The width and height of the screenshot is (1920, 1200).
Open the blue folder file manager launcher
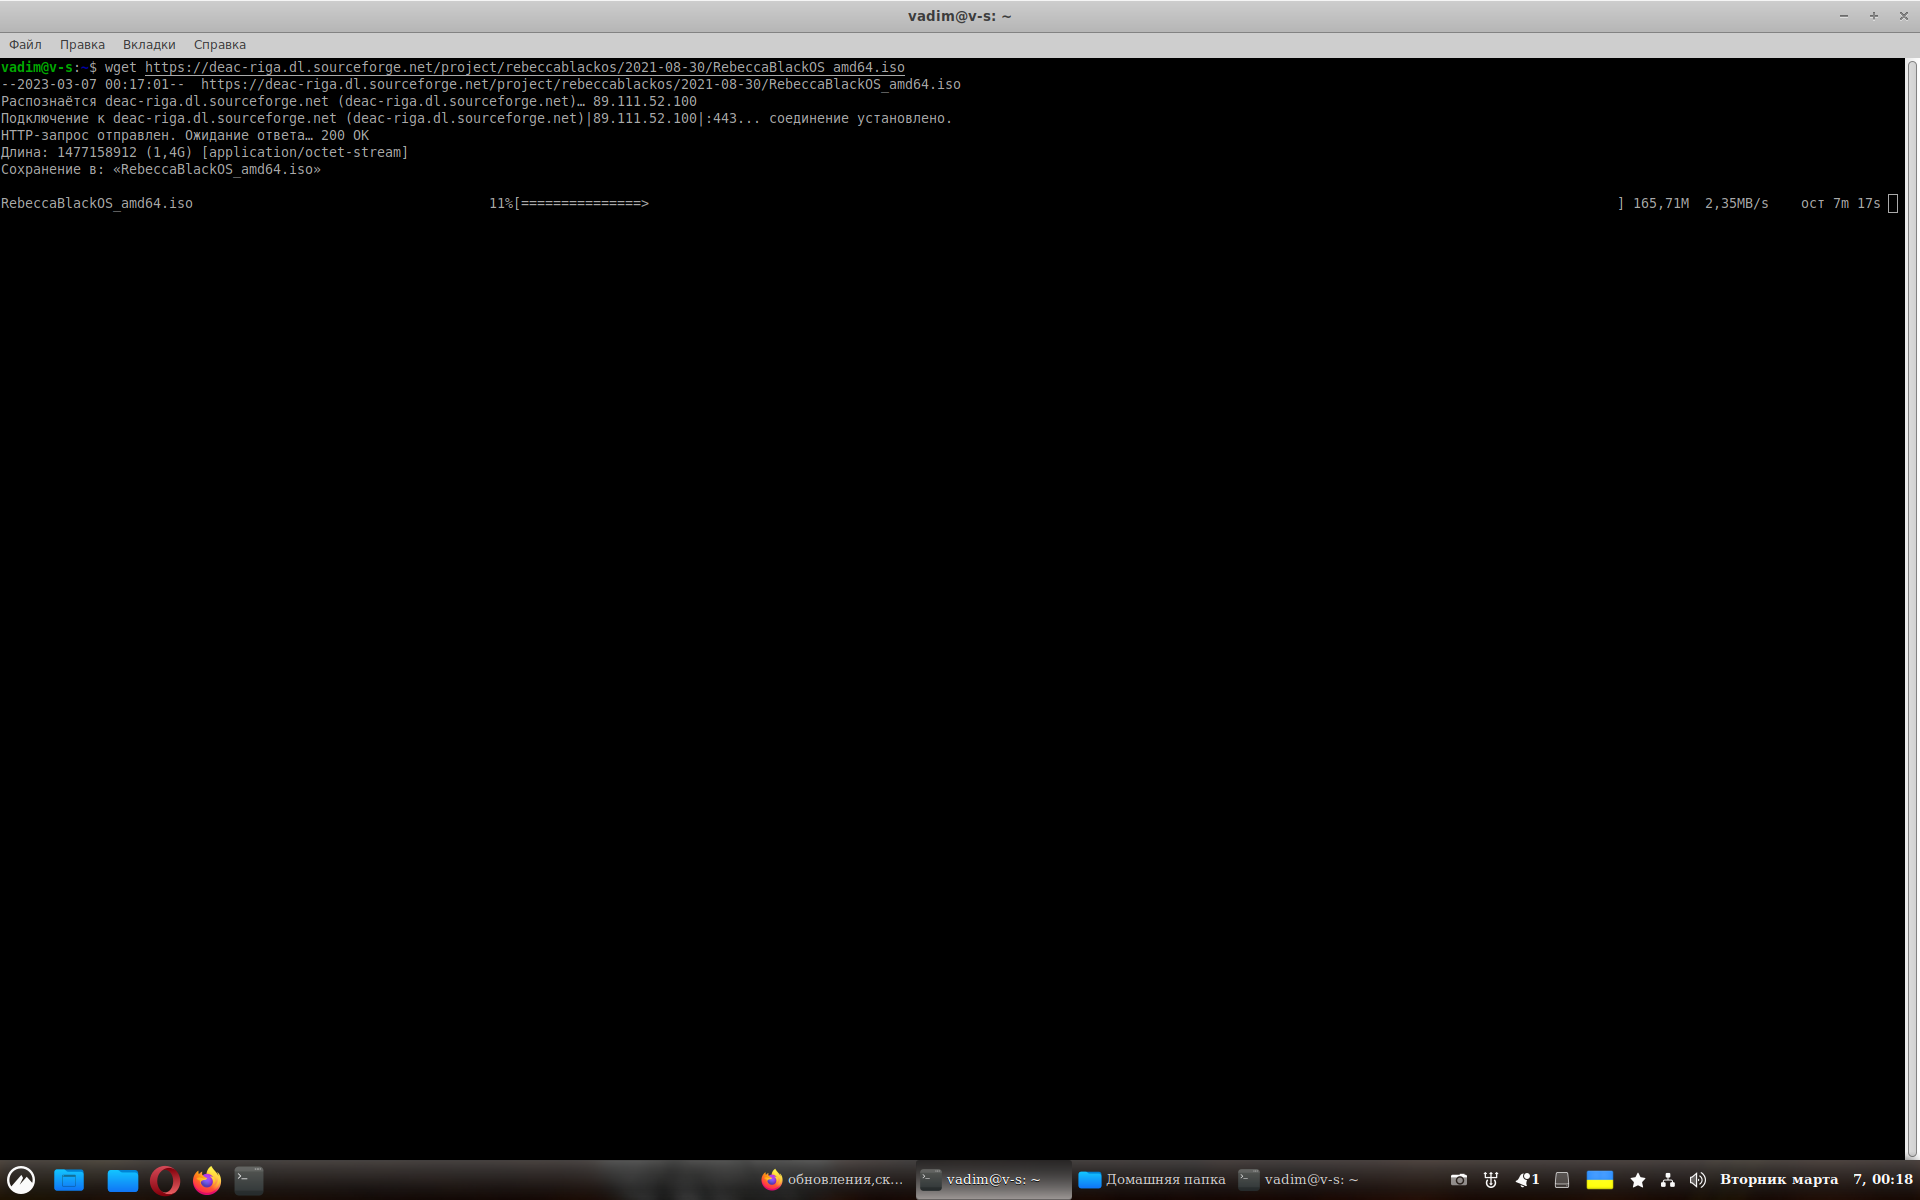(122, 1180)
